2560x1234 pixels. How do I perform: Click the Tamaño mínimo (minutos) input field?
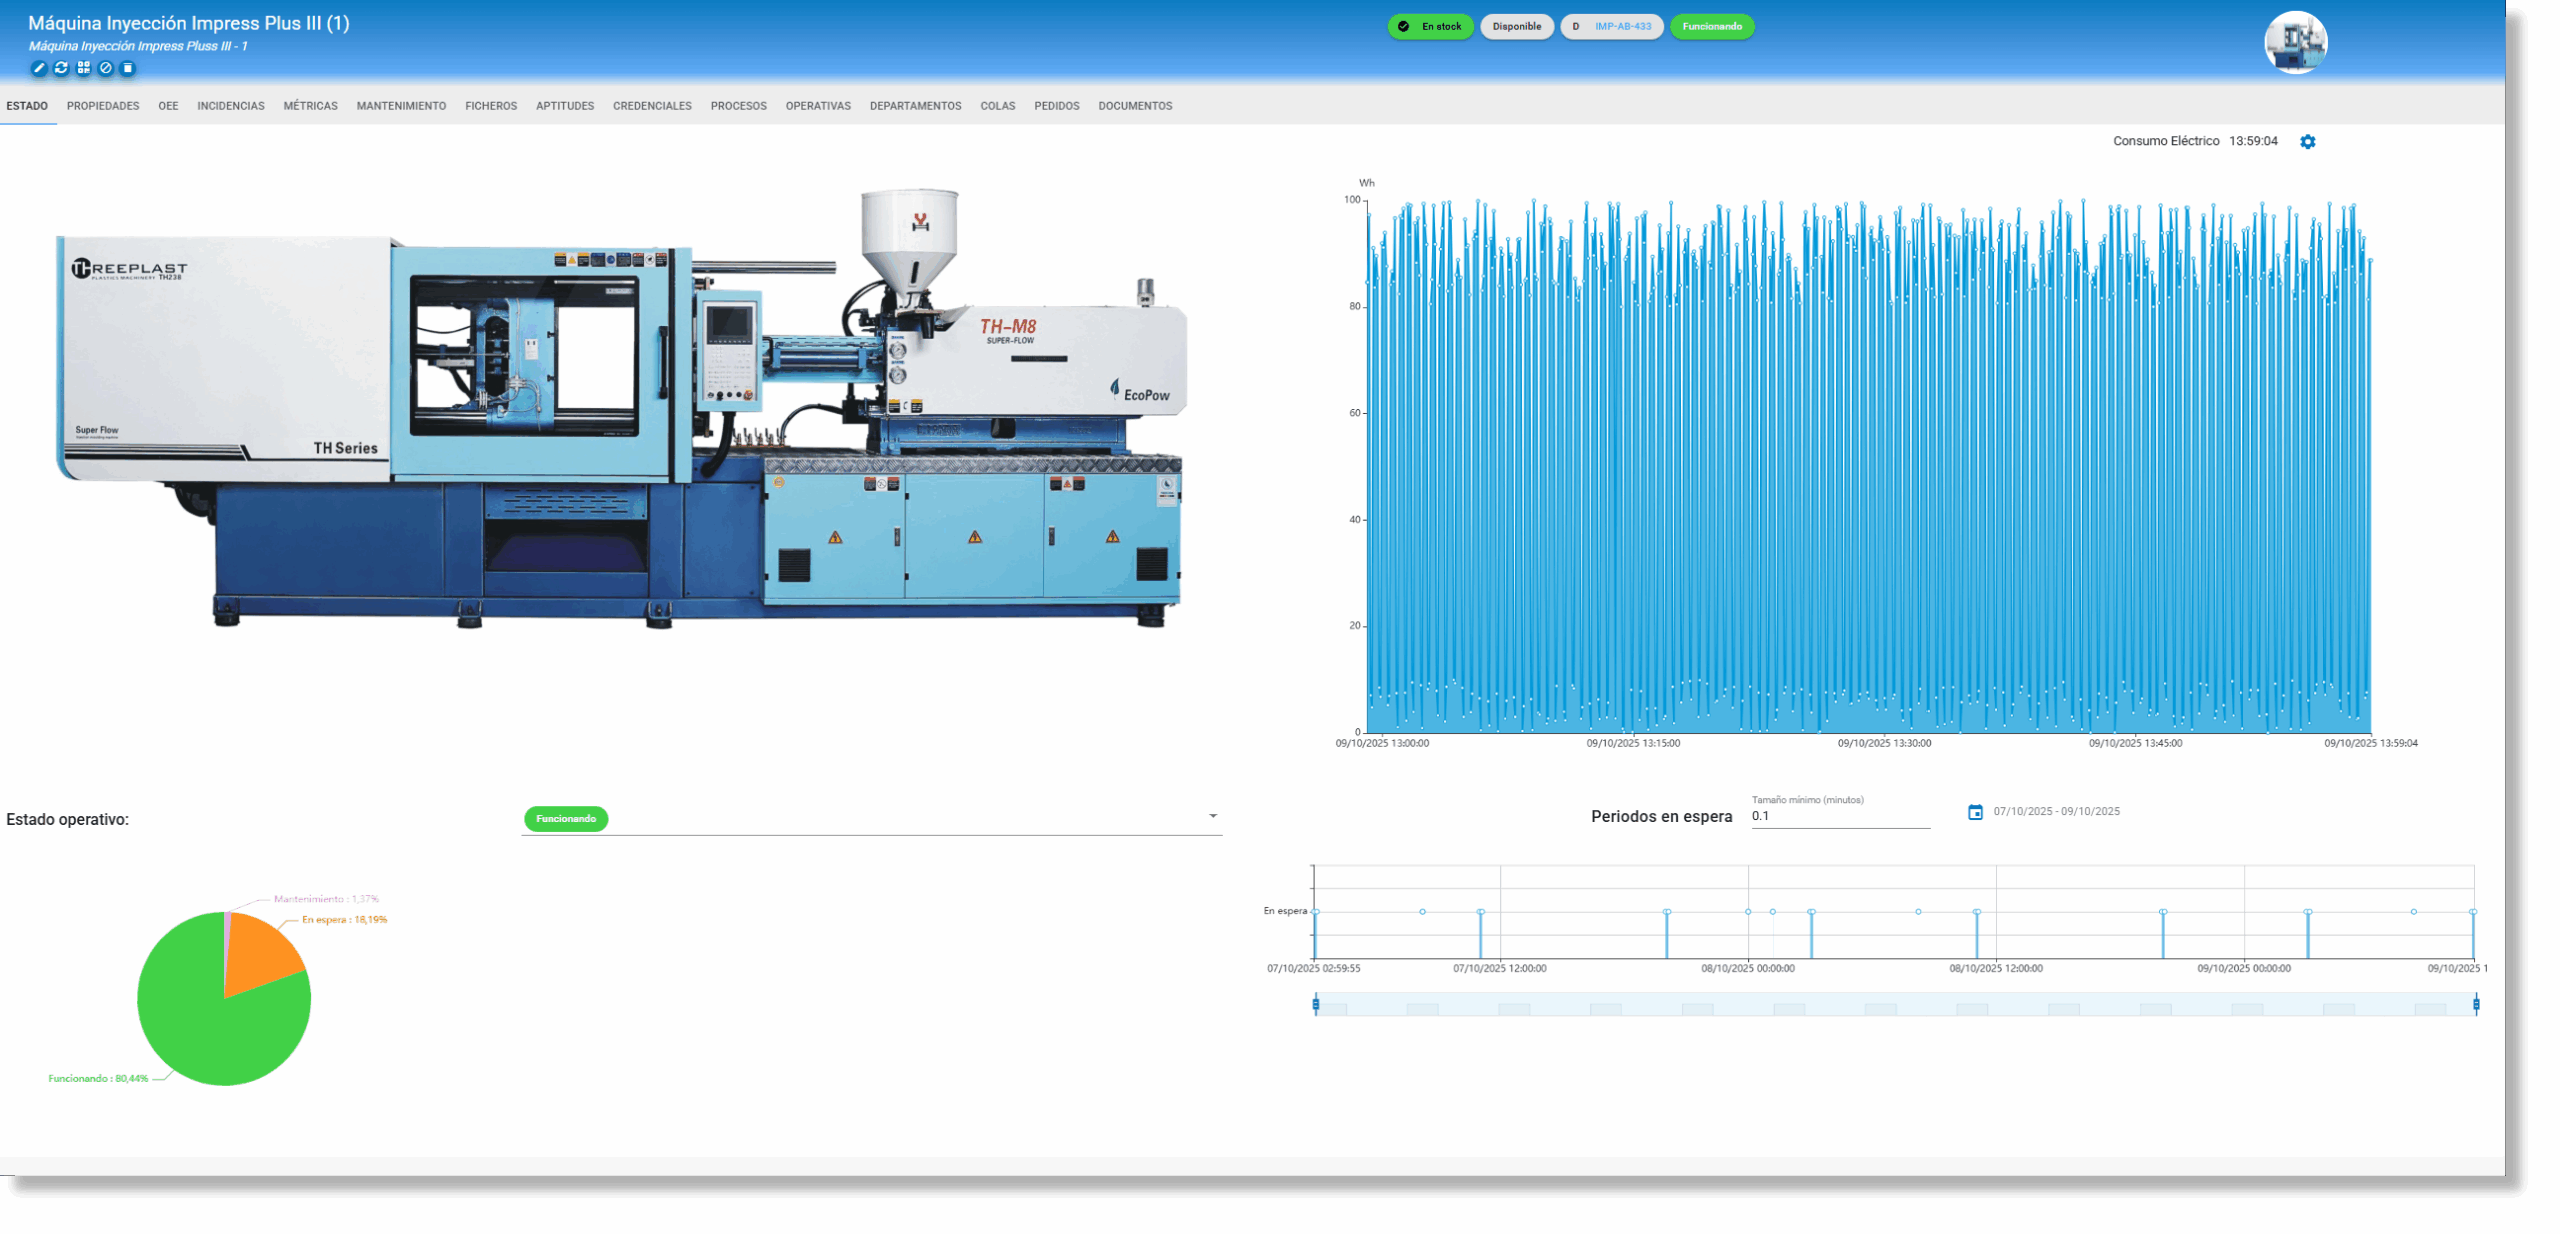(x=1839, y=816)
